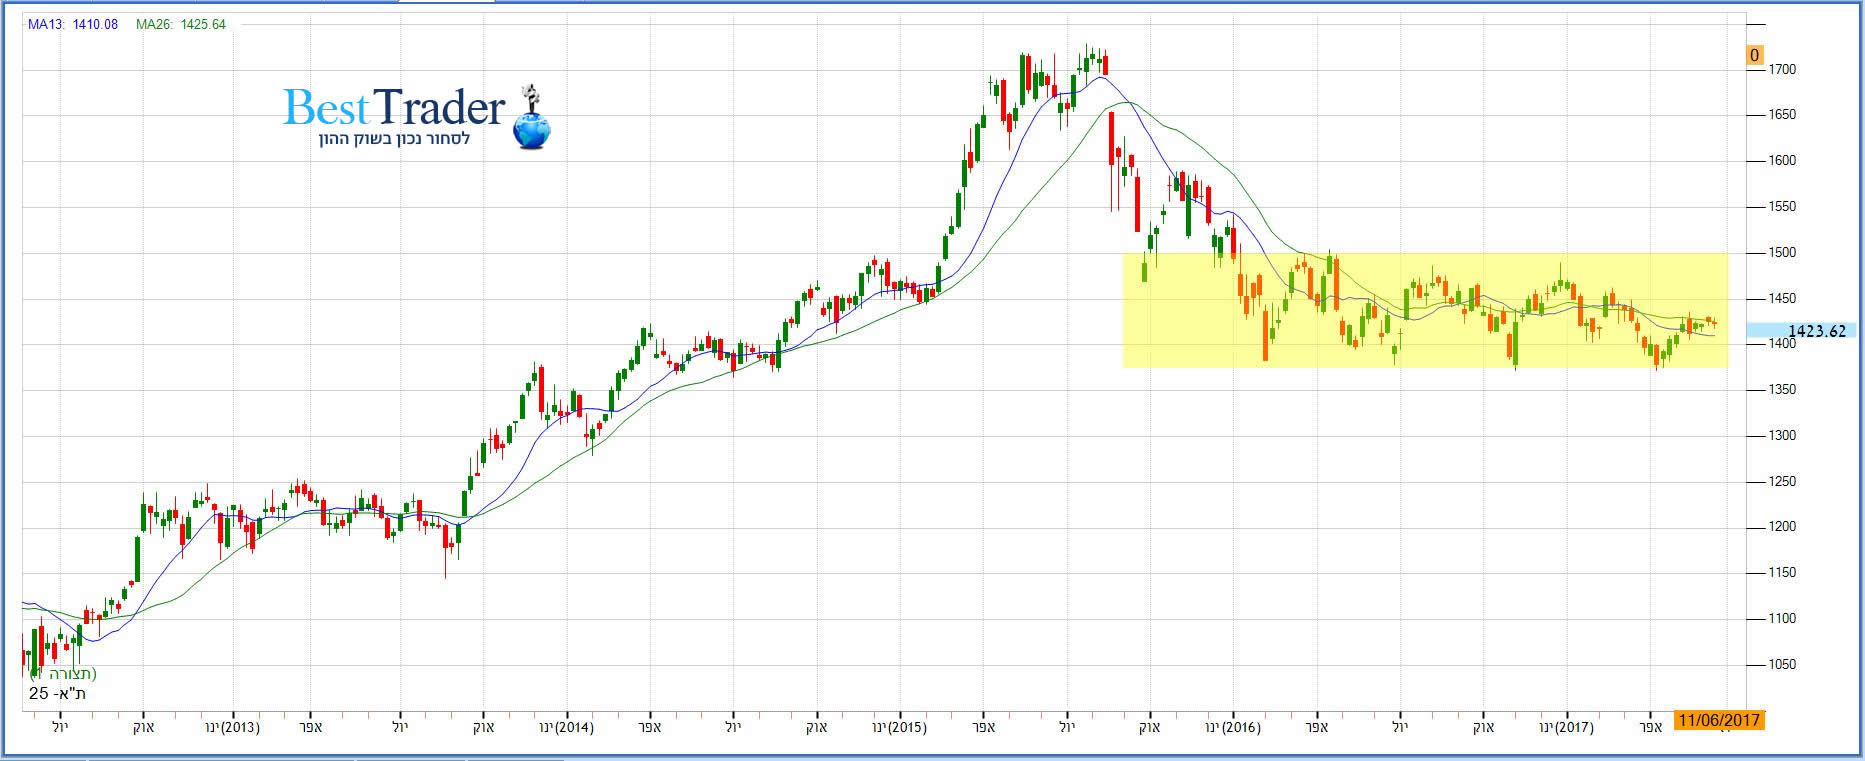This screenshot has height=761, width=1865.
Task: Click the orange 0 badge on price axis
Action: (1754, 56)
